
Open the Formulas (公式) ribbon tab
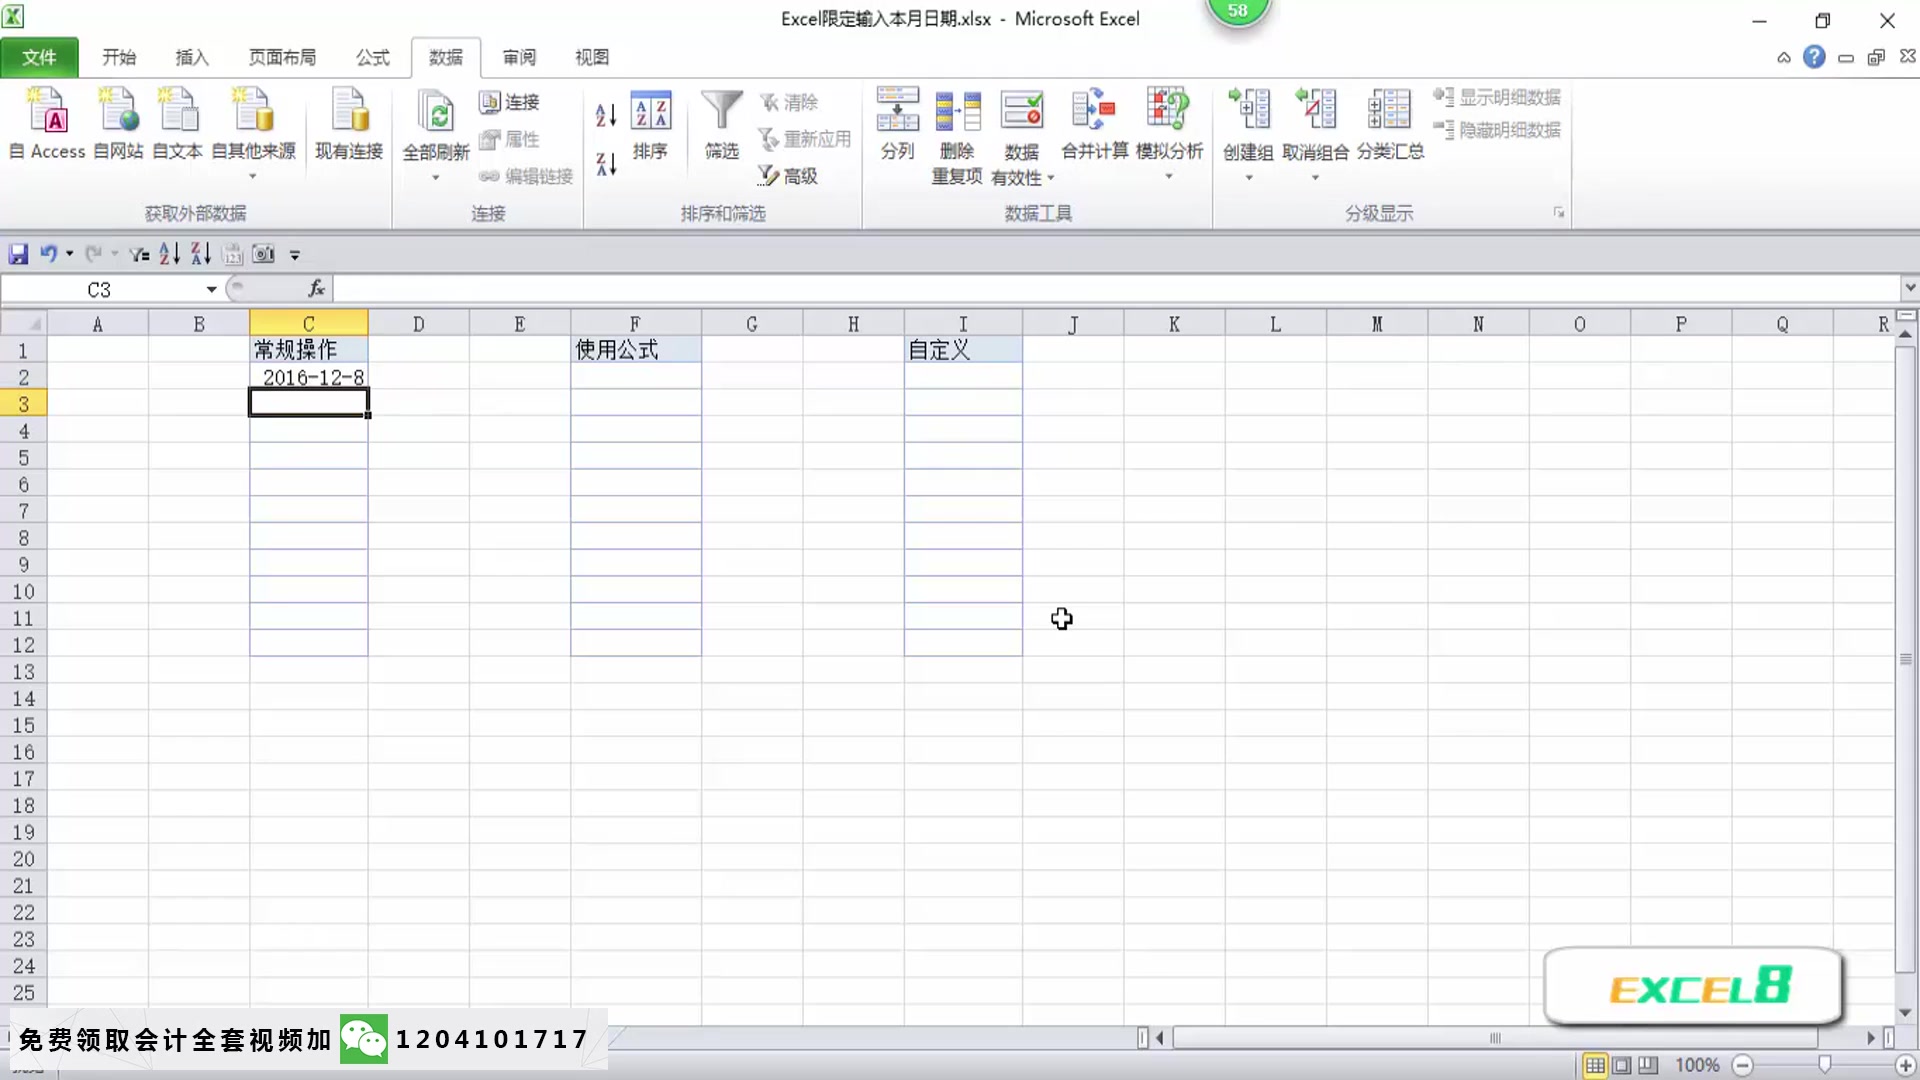coord(372,57)
